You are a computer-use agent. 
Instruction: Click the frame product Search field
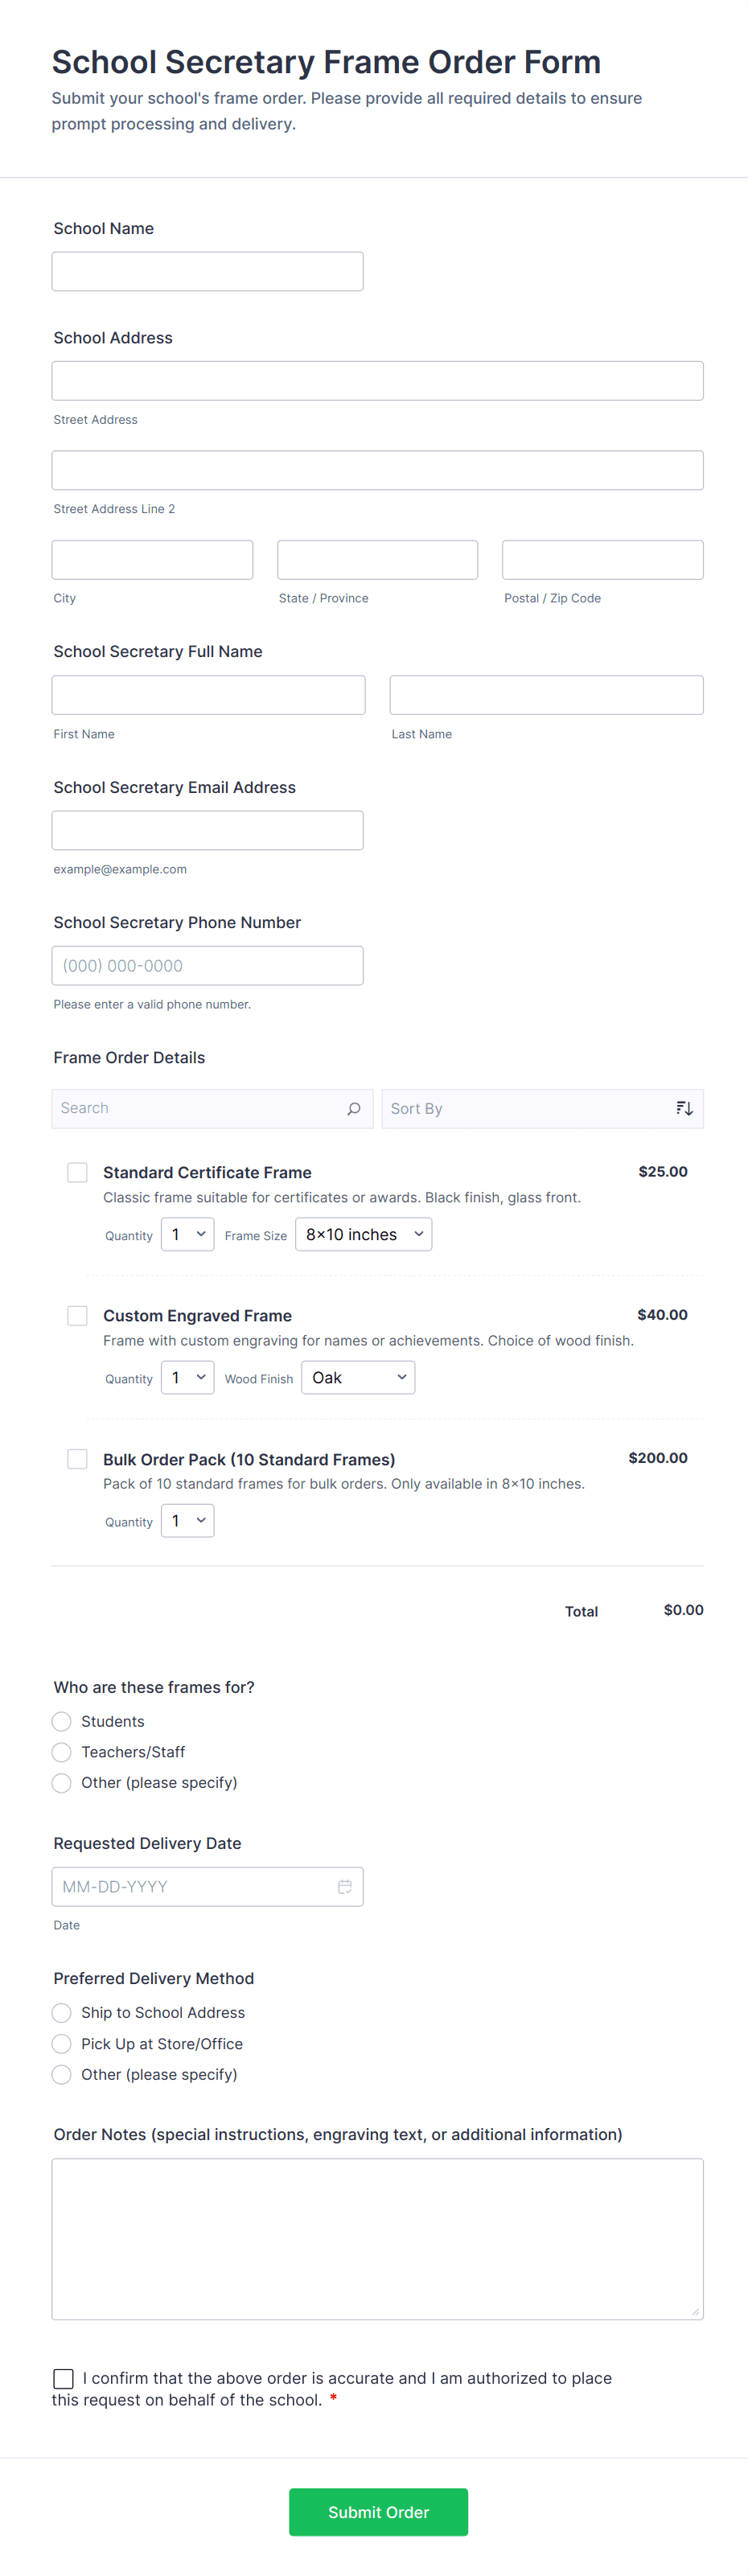[x=200, y=1109]
